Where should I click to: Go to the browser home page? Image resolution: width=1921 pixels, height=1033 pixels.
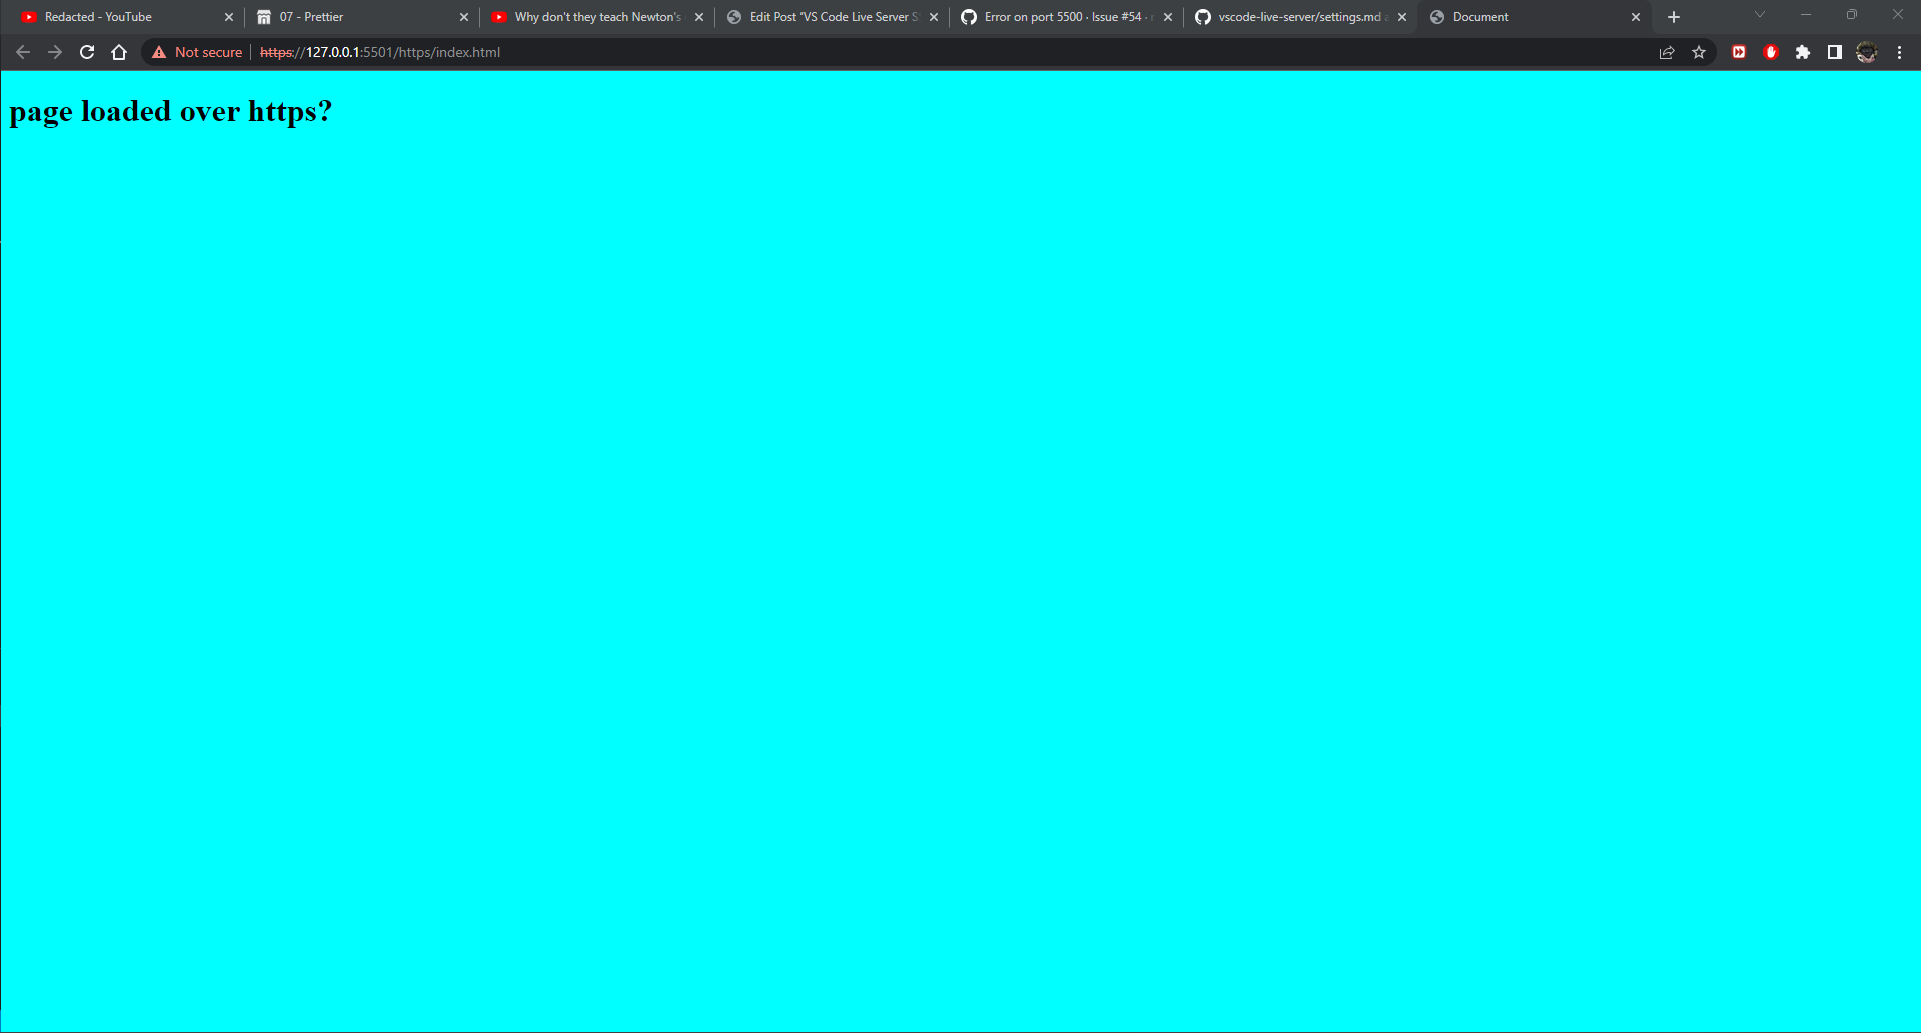pyautogui.click(x=119, y=52)
